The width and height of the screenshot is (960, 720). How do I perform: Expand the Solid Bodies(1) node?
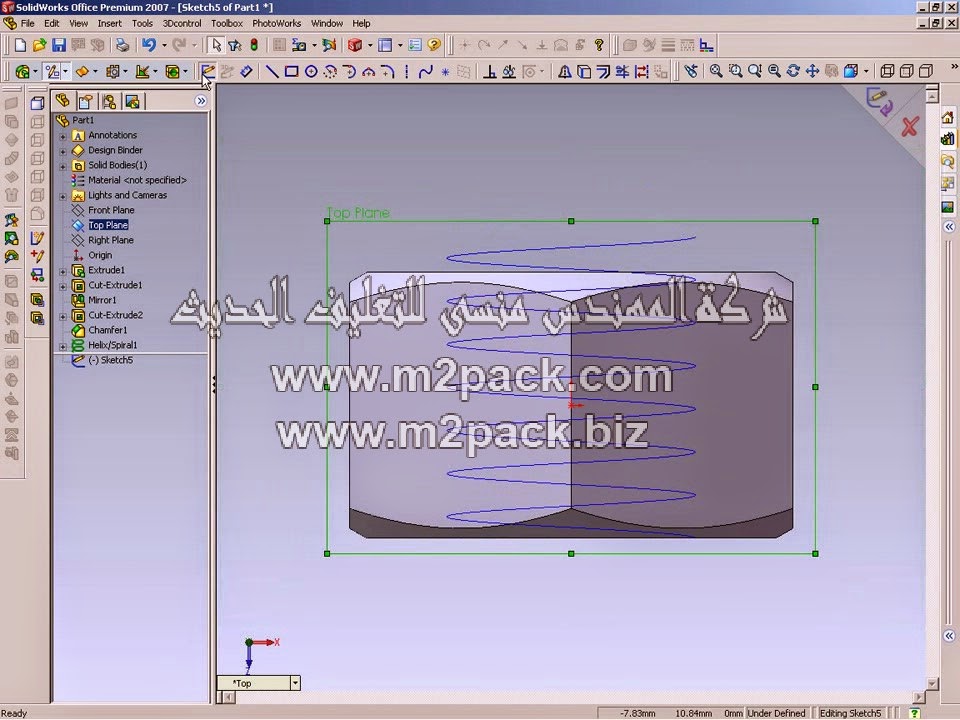[63, 166]
